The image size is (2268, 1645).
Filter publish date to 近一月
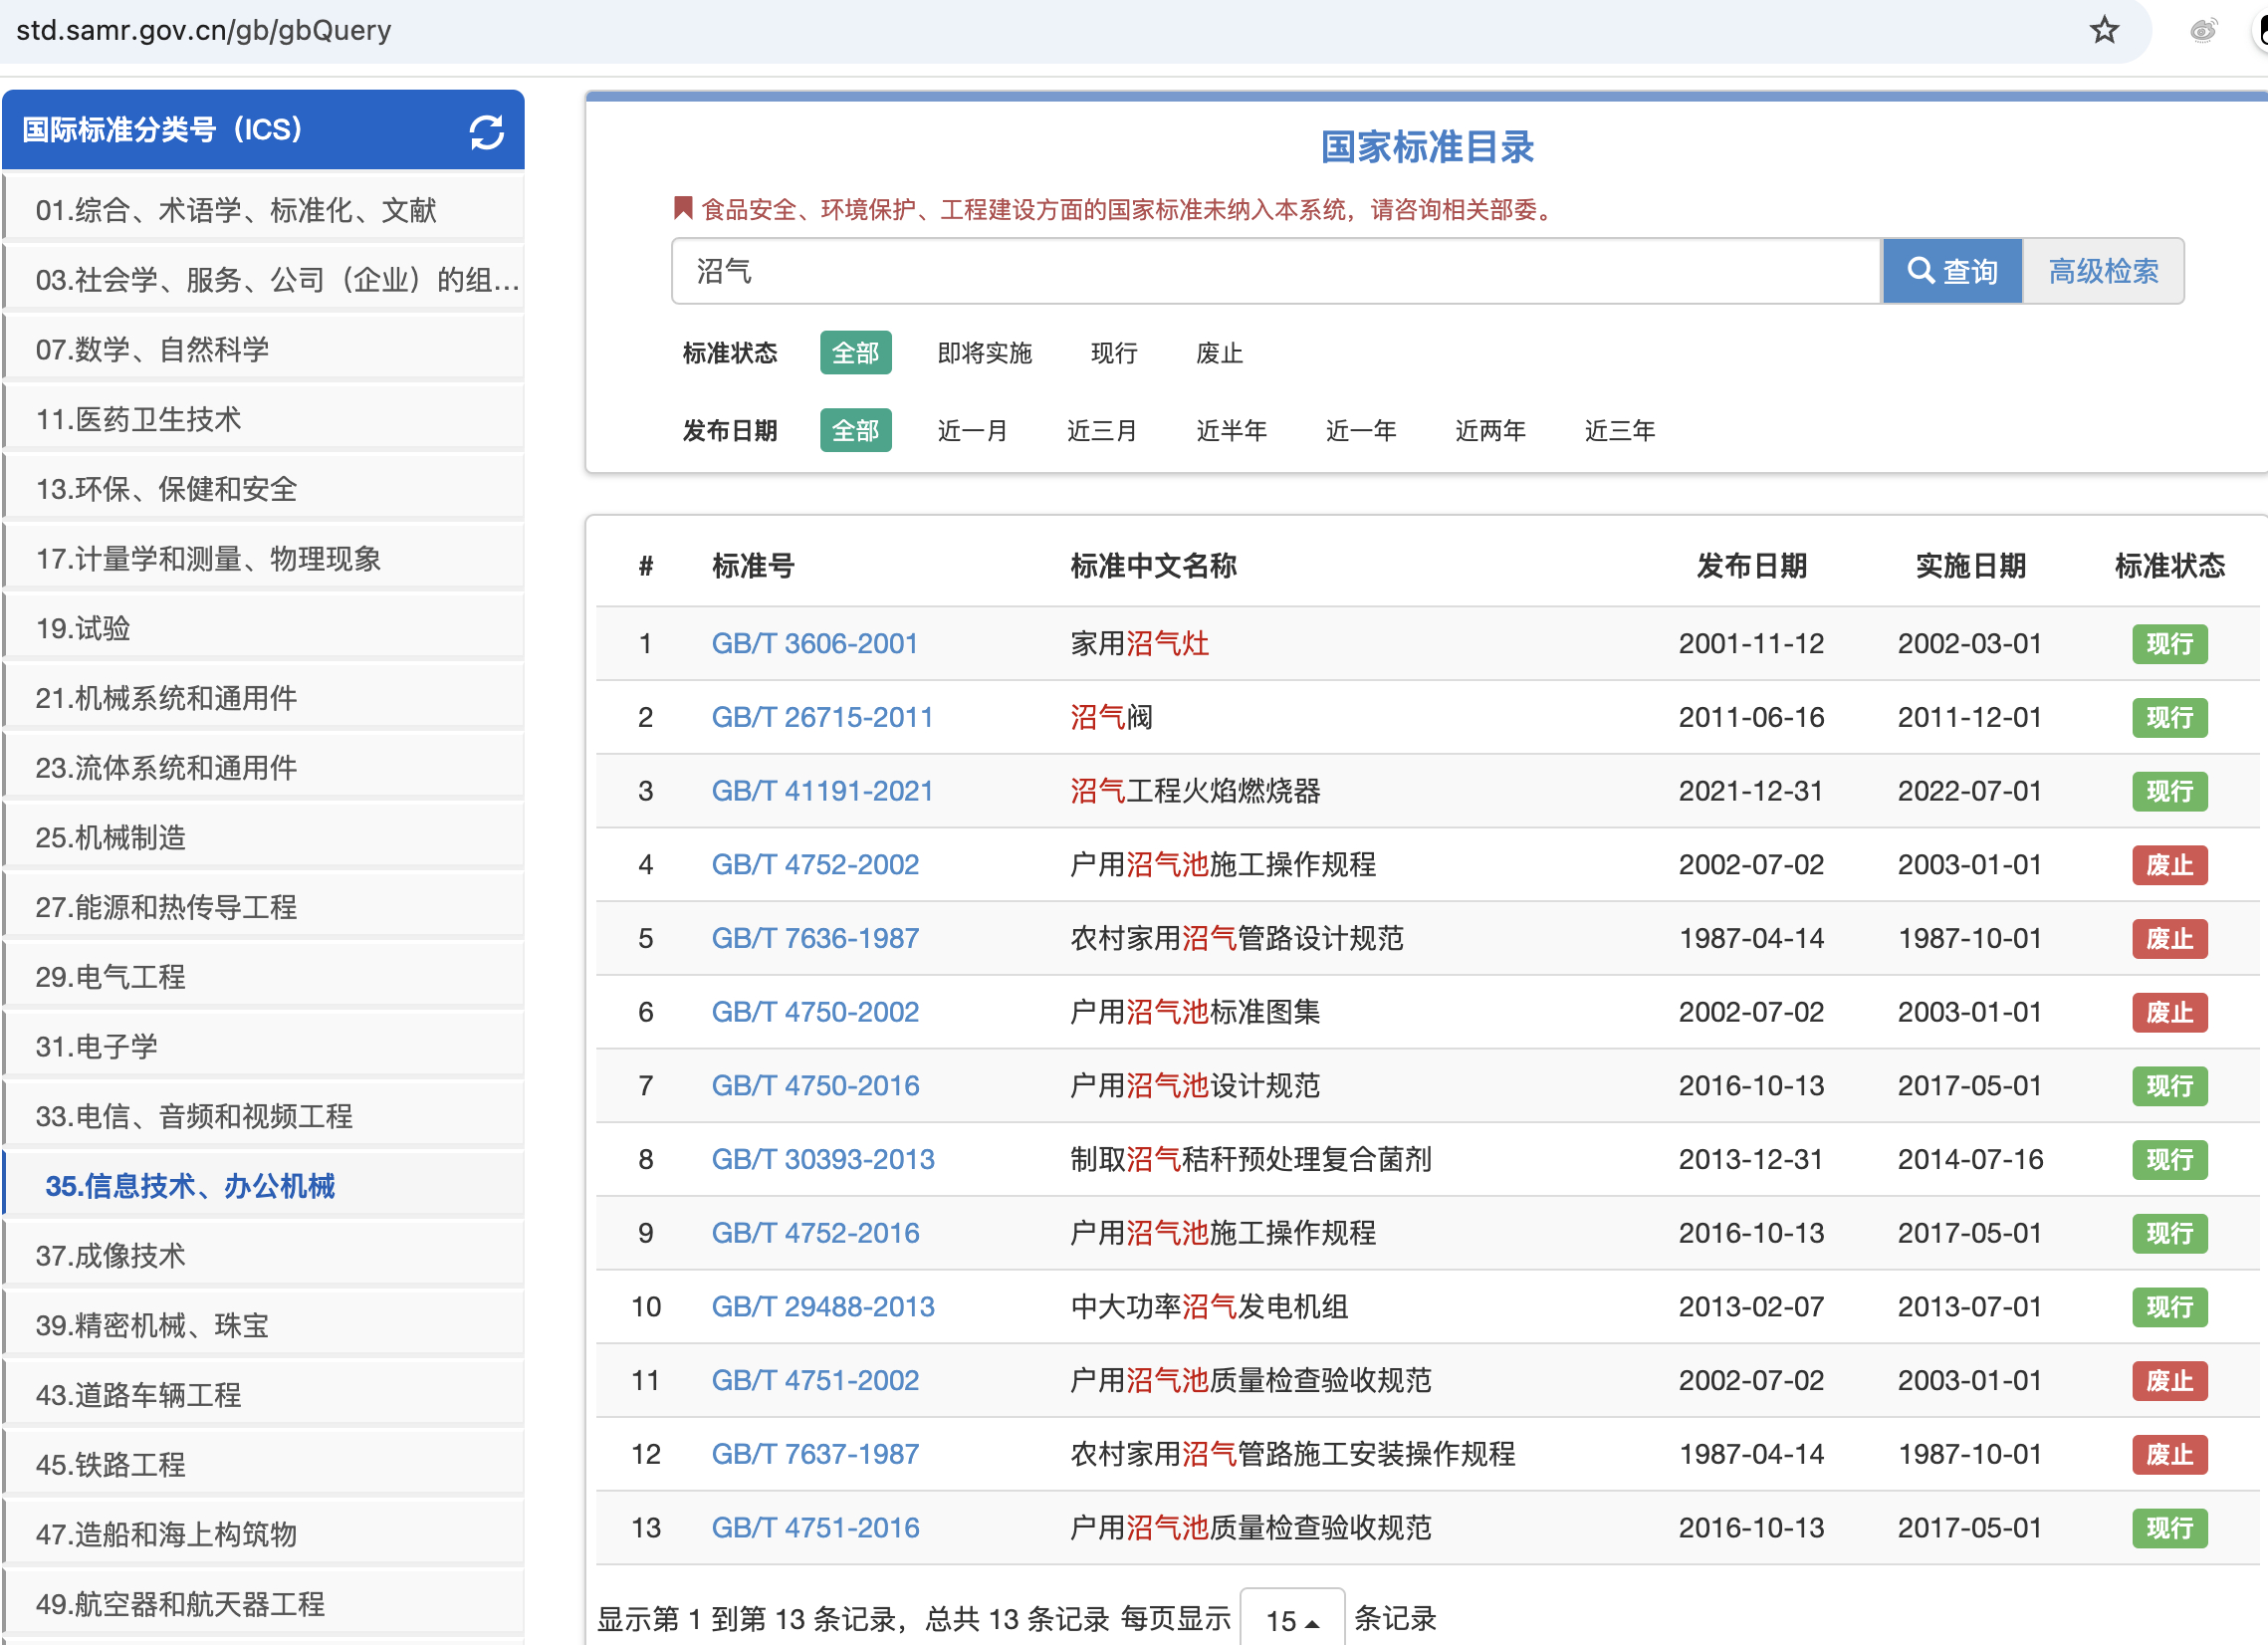[x=972, y=430]
